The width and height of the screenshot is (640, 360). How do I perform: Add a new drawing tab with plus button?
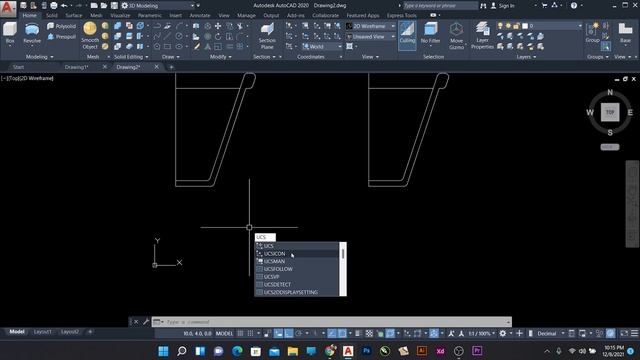pyautogui.click(x=171, y=67)
